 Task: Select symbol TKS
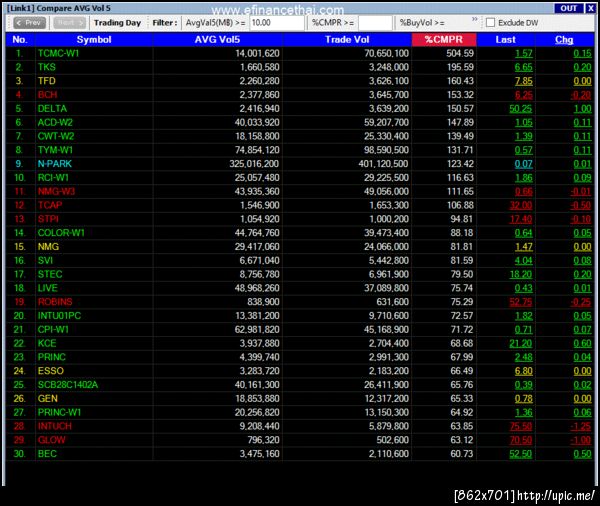pos(47,67)
